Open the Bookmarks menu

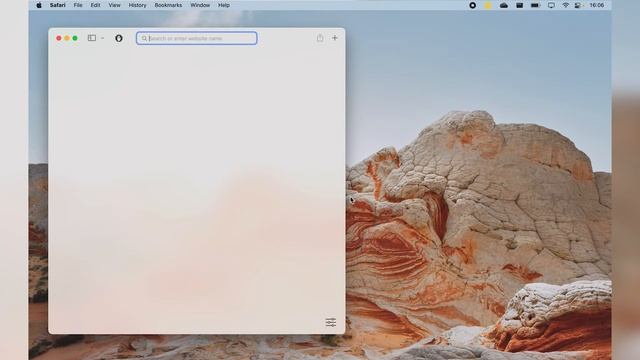(x=168, y=5)
